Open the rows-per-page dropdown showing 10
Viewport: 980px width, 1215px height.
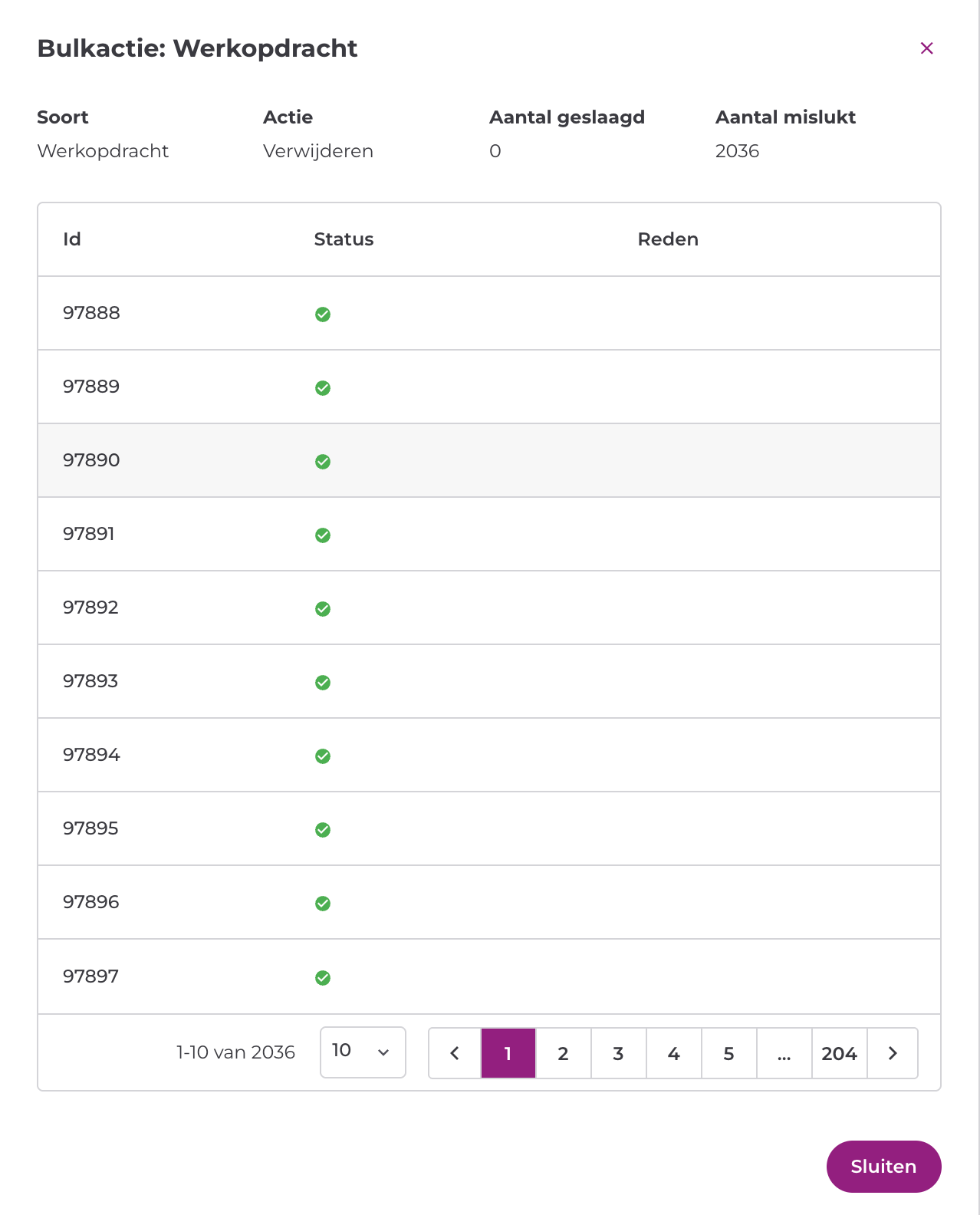[363, 1052]
